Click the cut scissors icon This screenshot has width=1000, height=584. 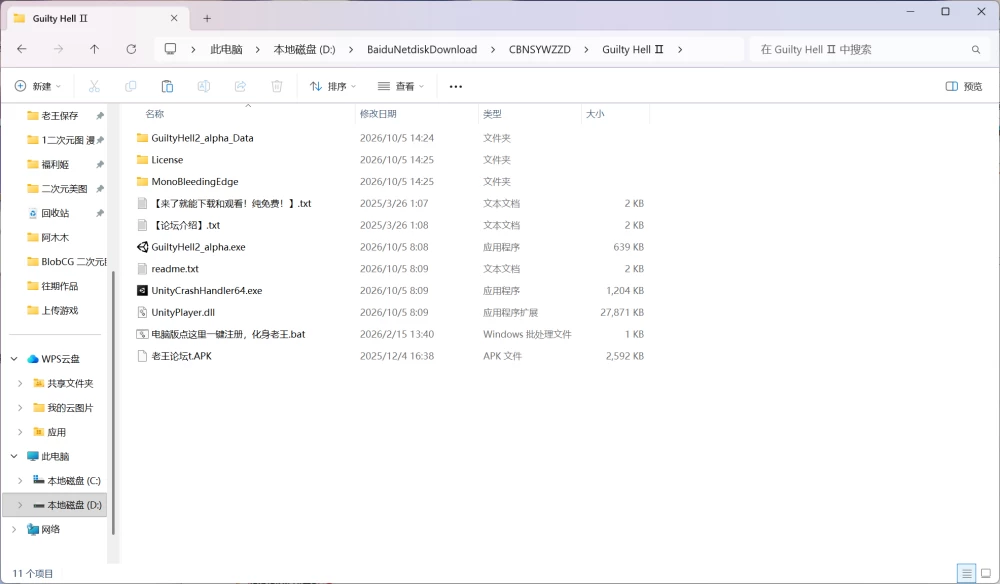pyautogui.click(x=94, y=86)
